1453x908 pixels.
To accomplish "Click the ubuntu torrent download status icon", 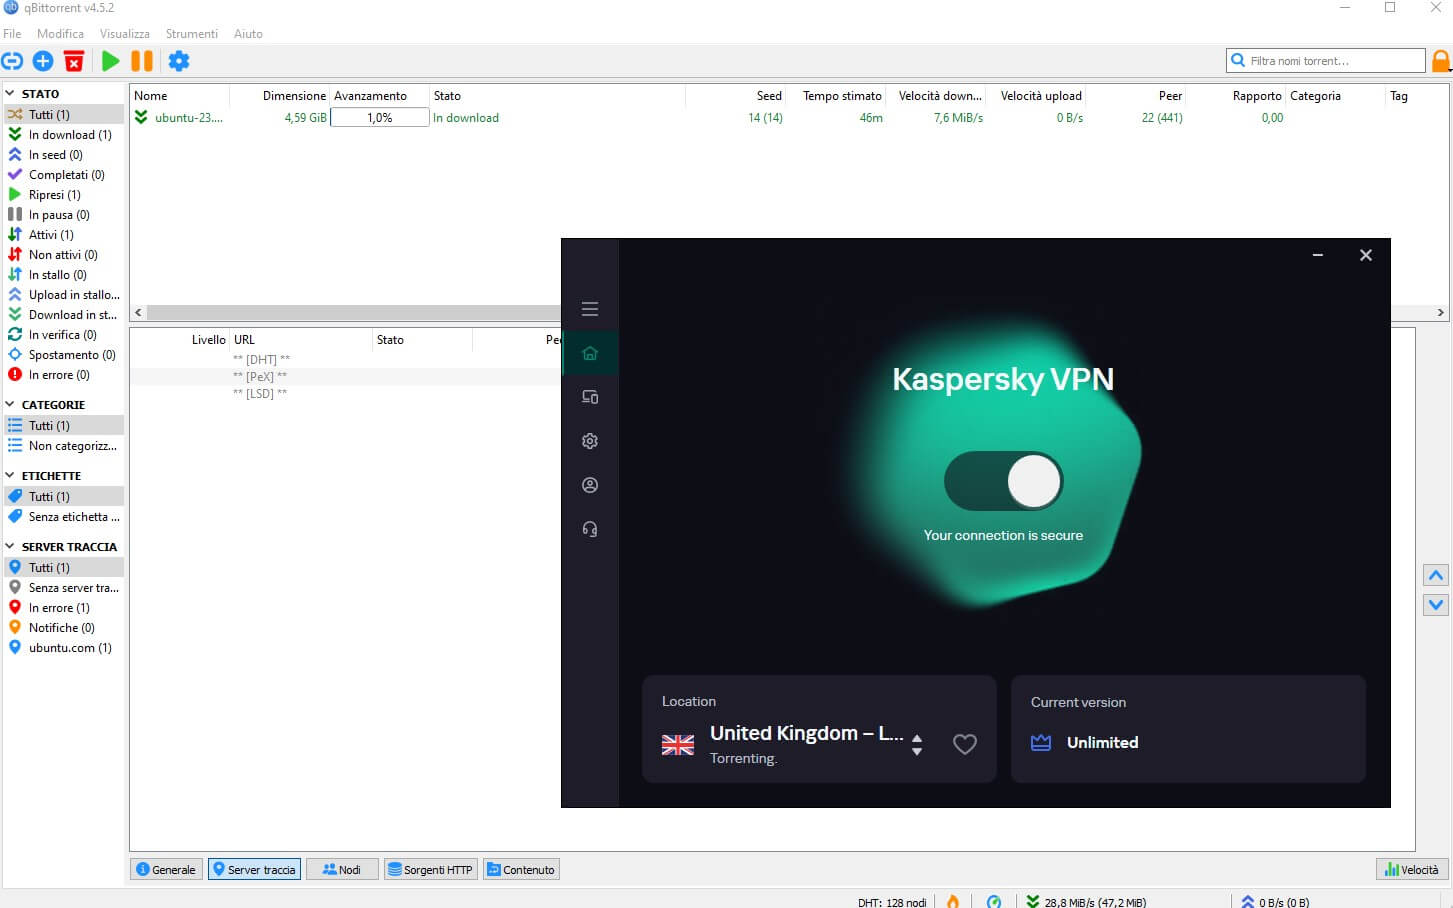I will click(141, 118).
